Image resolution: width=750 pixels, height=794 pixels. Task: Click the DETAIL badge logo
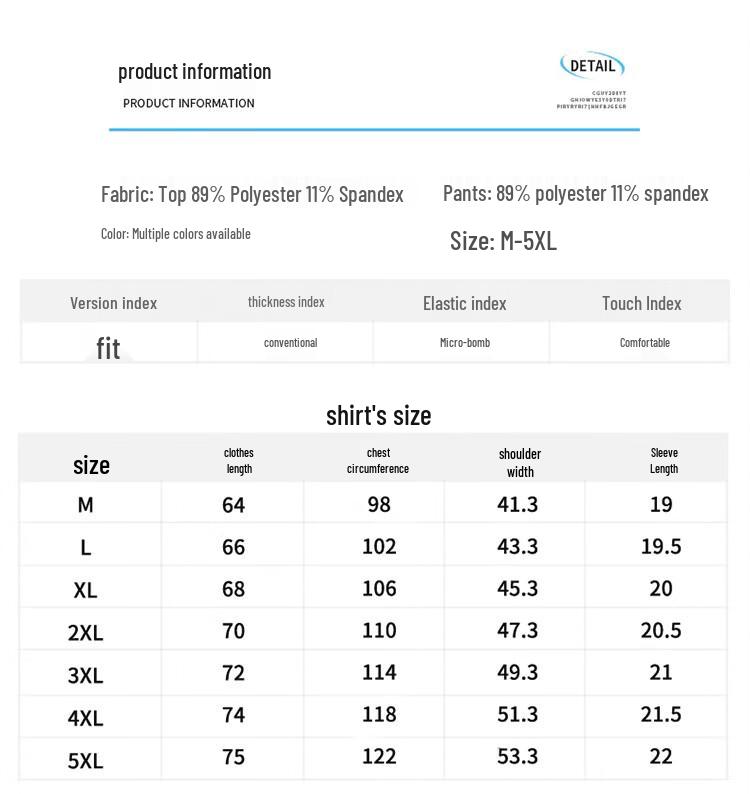click(592, 65)
